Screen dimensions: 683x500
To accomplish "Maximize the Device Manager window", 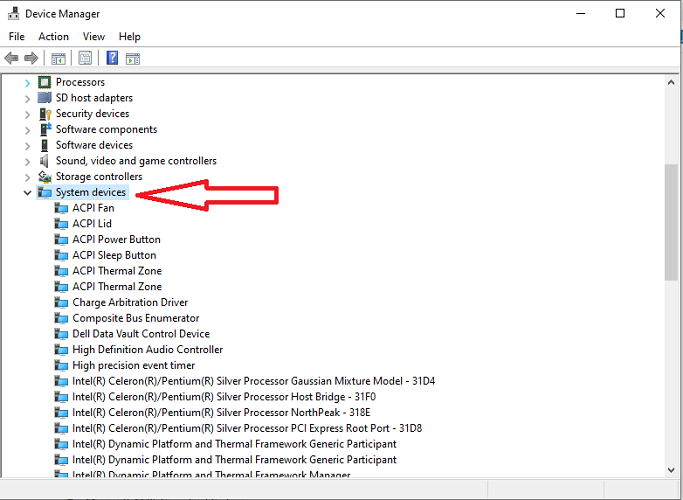I will (620, 14).
